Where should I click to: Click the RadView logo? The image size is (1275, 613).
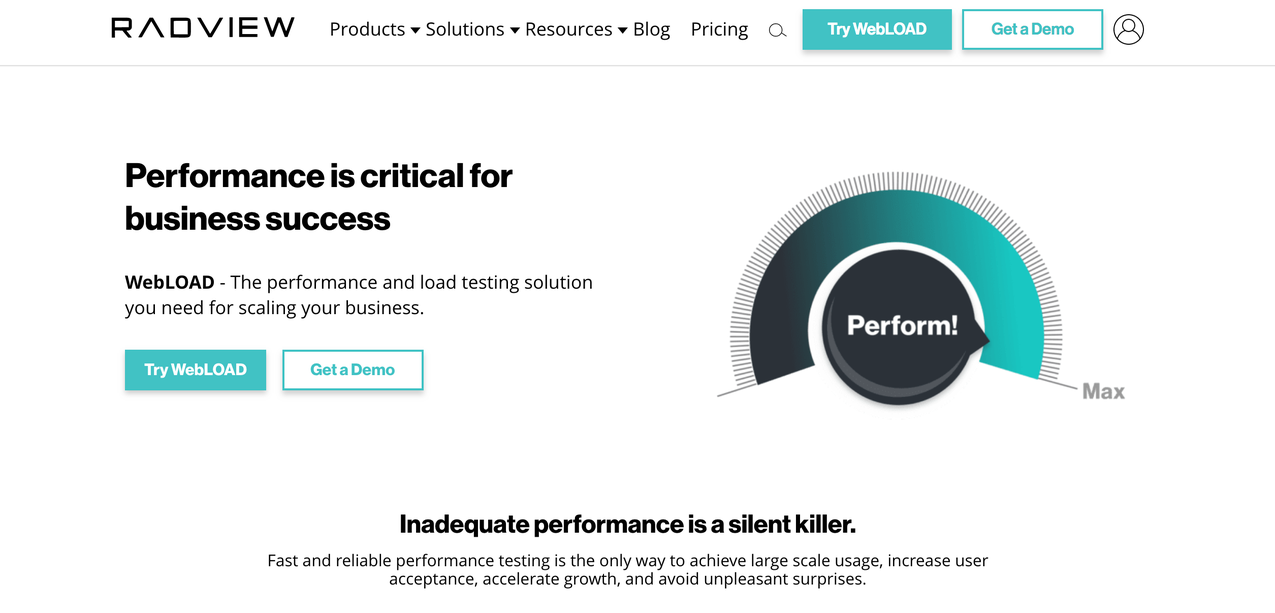click(202, 28)
